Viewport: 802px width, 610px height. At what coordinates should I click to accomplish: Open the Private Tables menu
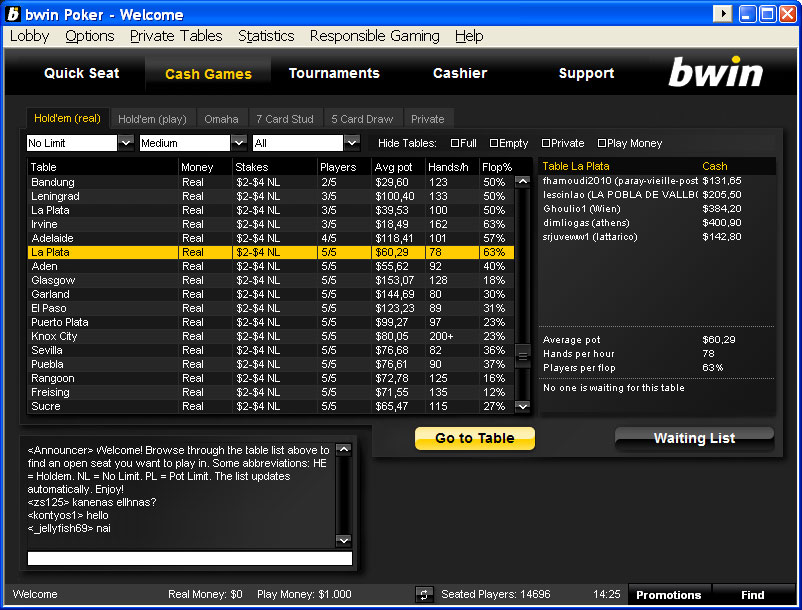176,36
